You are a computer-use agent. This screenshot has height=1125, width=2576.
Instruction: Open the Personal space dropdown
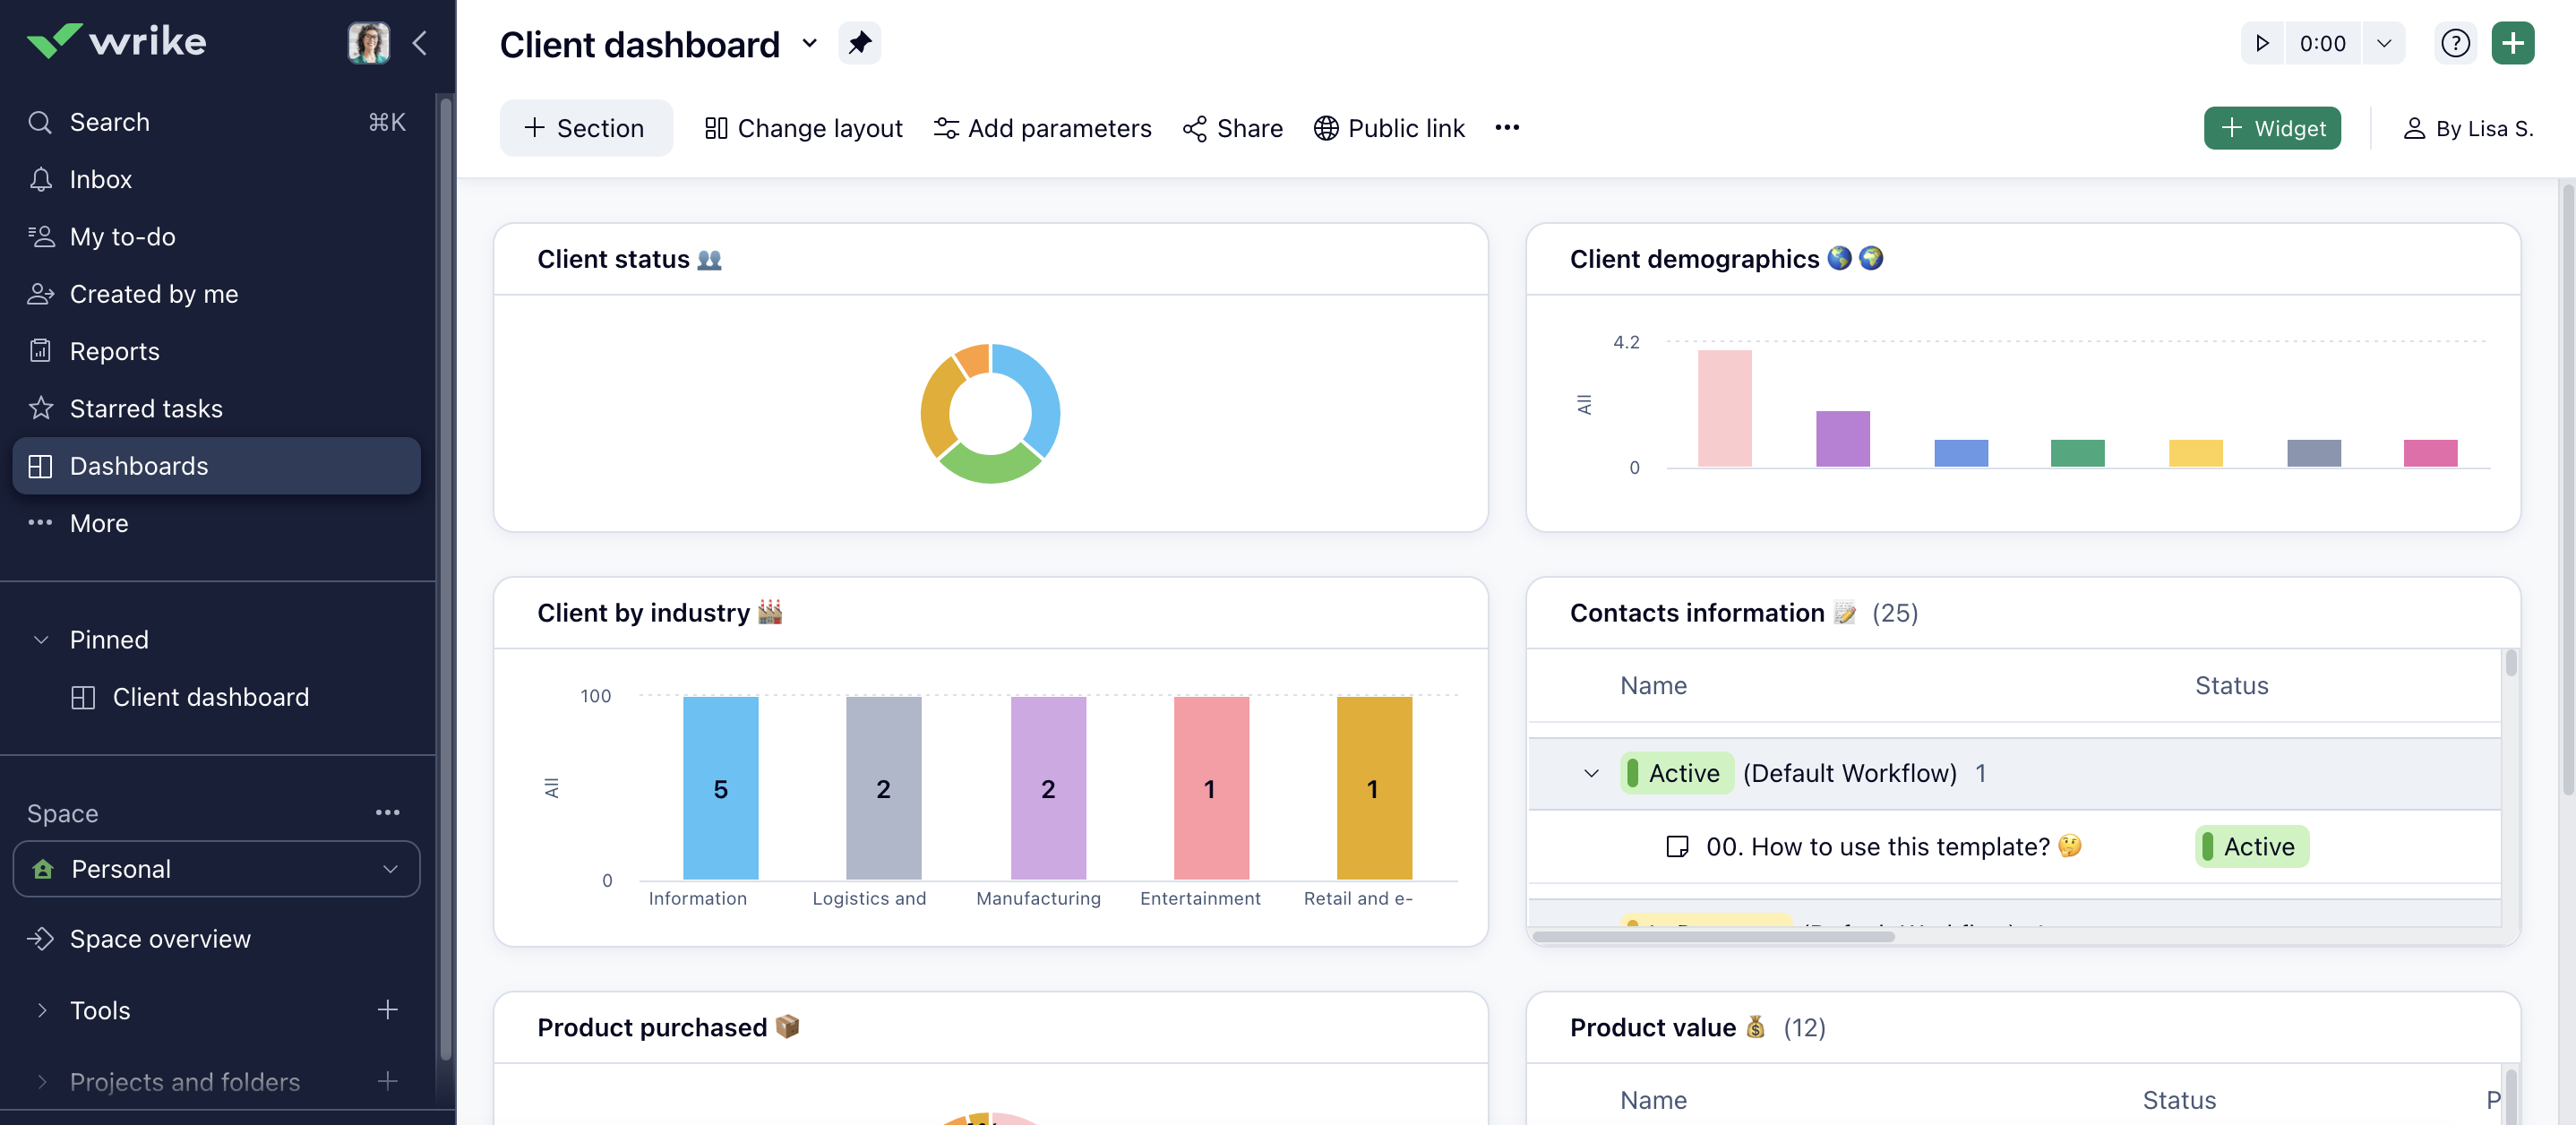click(216, 869)
